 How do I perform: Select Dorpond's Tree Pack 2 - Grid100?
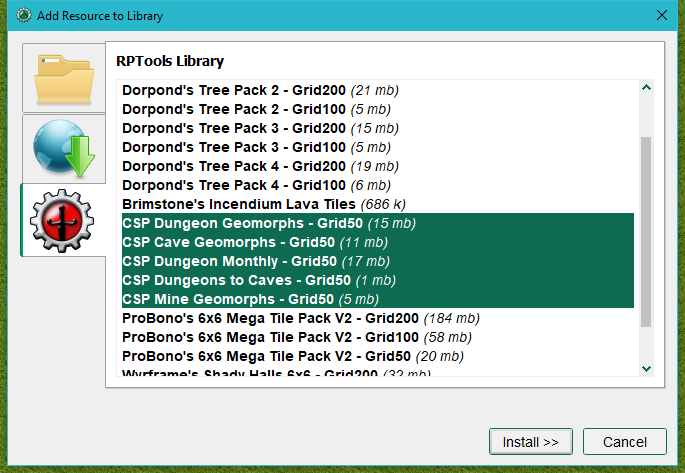(378, 109)
